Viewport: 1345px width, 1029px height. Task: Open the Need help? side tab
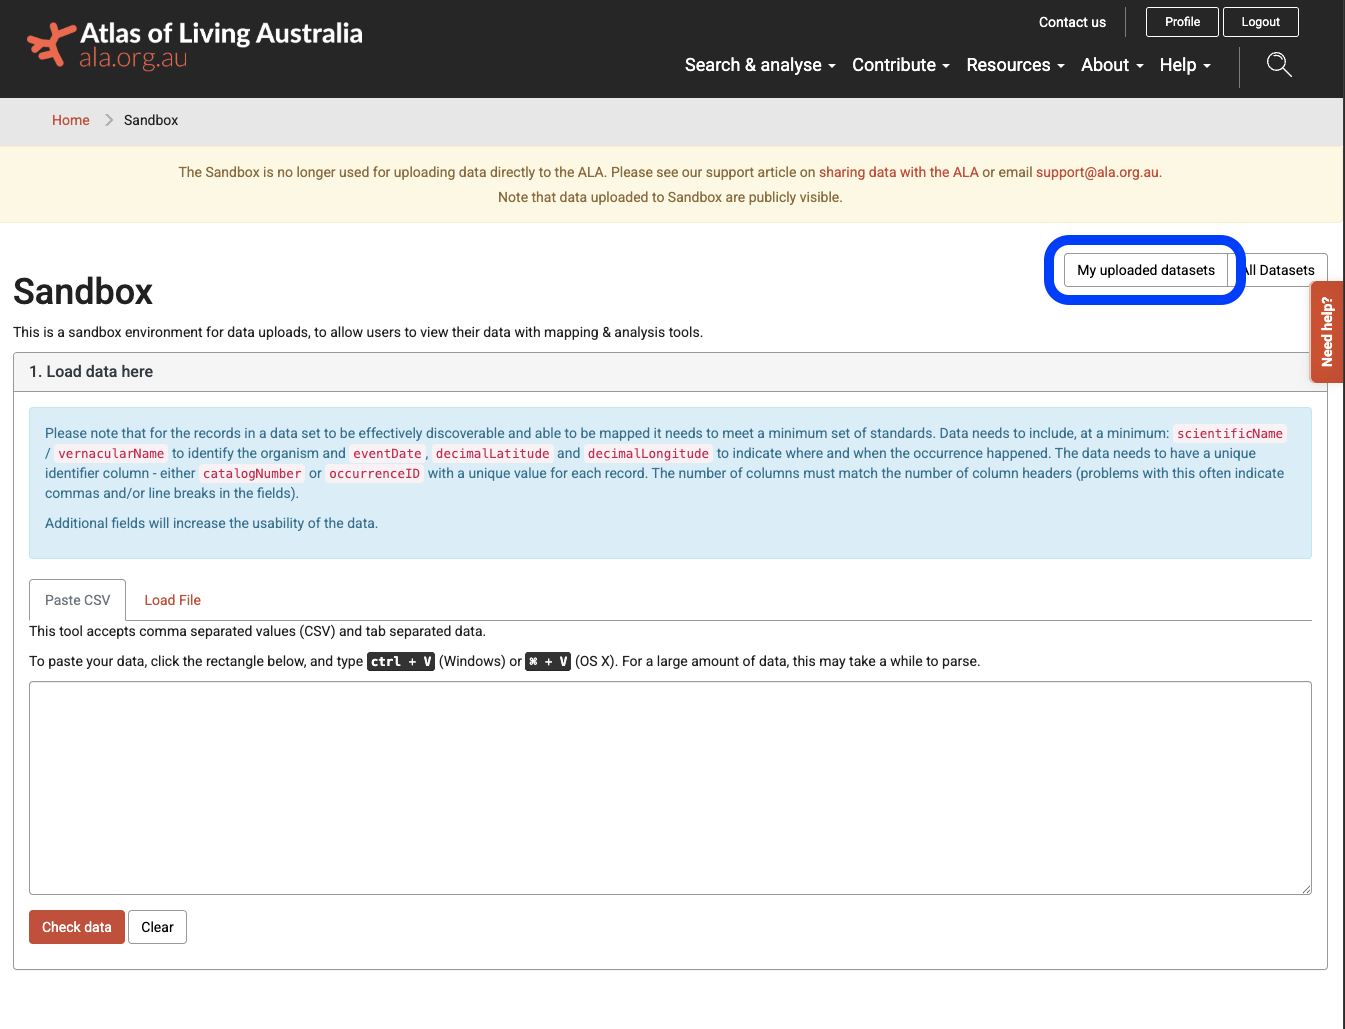pos(1327,332)
